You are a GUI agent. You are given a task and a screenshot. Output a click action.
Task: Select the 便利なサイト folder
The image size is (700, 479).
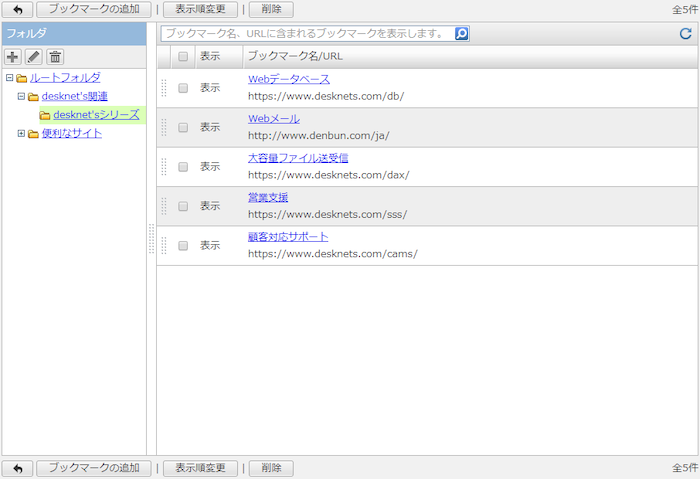pos(71,134)
